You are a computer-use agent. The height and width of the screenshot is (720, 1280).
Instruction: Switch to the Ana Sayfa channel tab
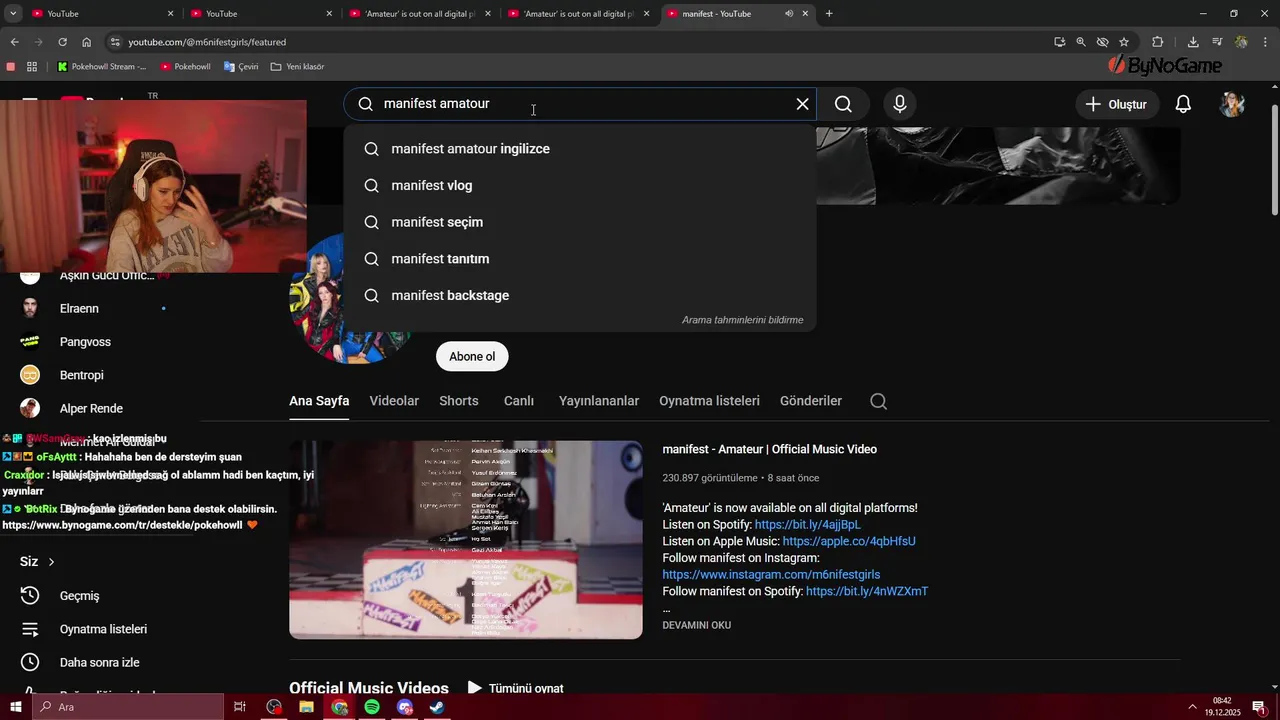coord(319,401)
